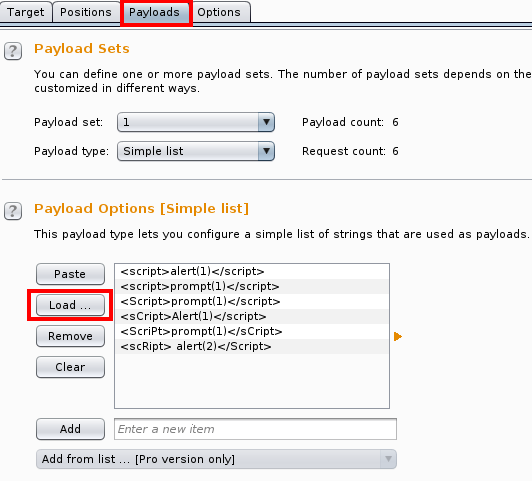This screenshot has width=532, height=481.
Task: Open help for Payload Sets section
Action: (13, 51)
